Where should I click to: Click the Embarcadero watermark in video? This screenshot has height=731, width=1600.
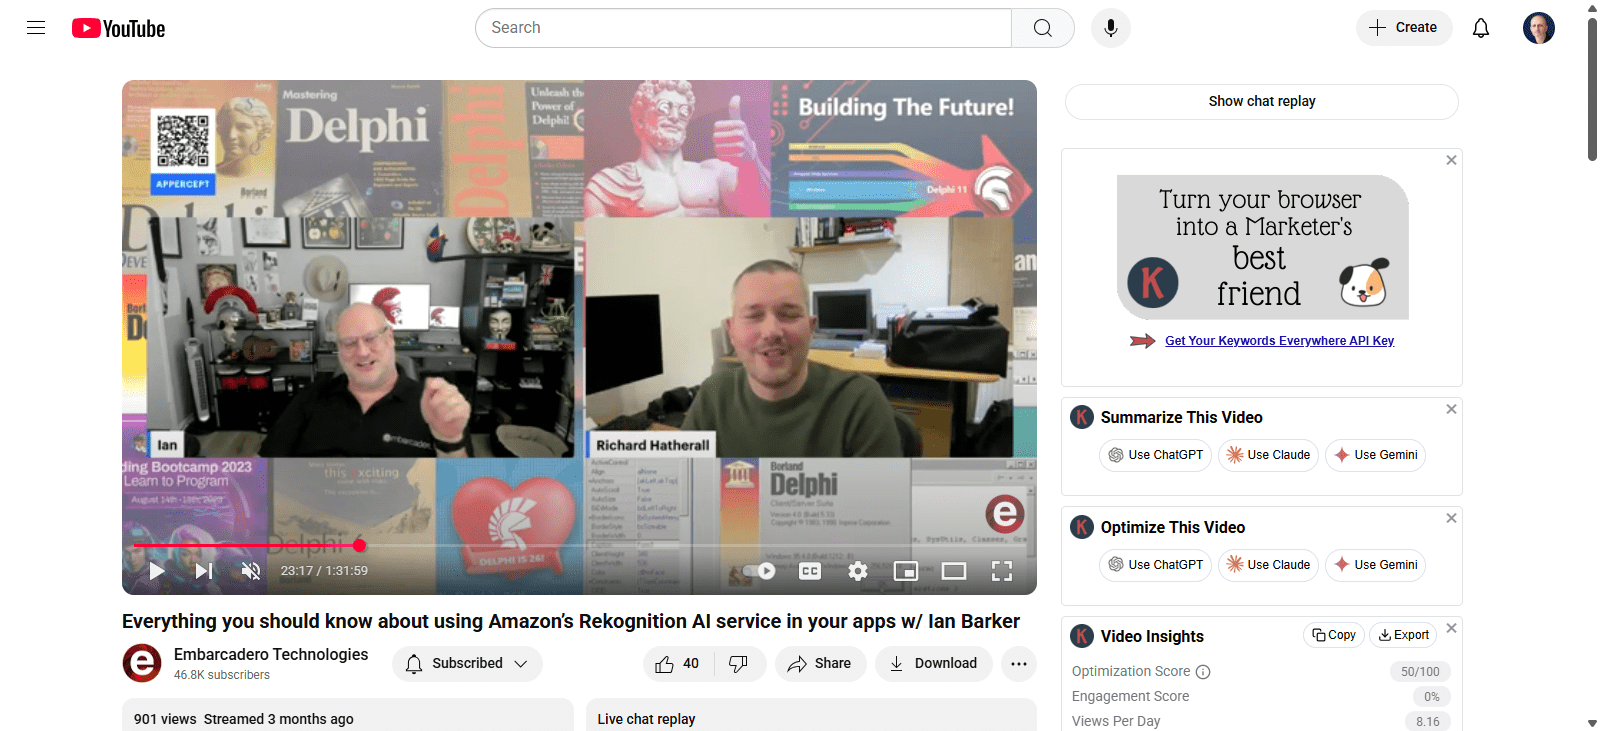point(1004,514)
